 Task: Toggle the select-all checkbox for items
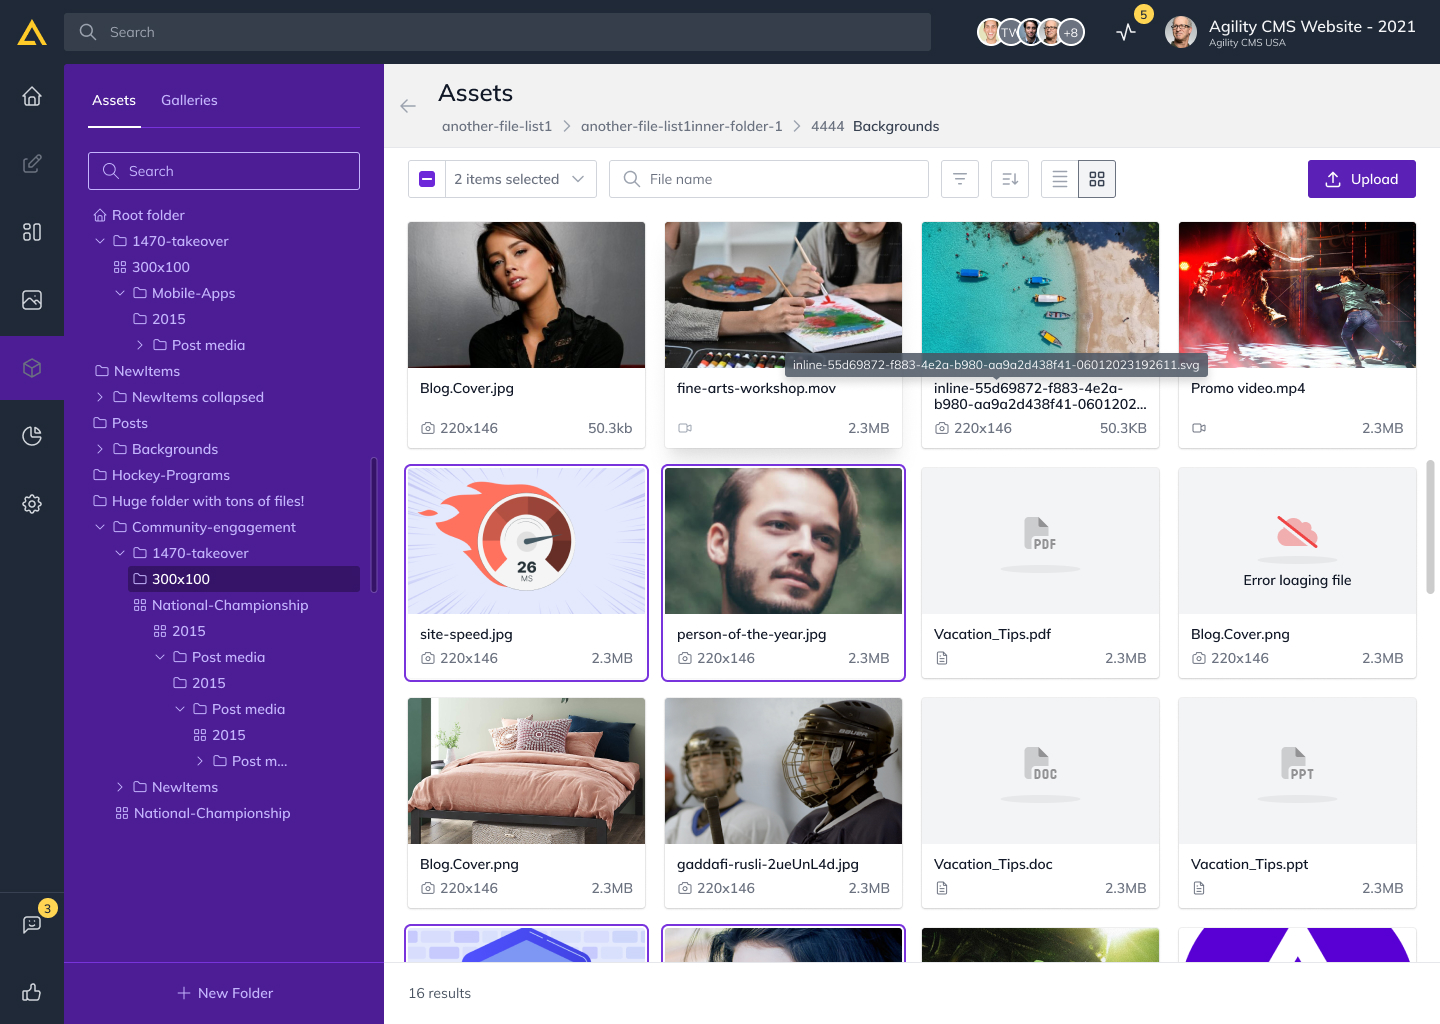pyautogui.click(x=427, y=179)
